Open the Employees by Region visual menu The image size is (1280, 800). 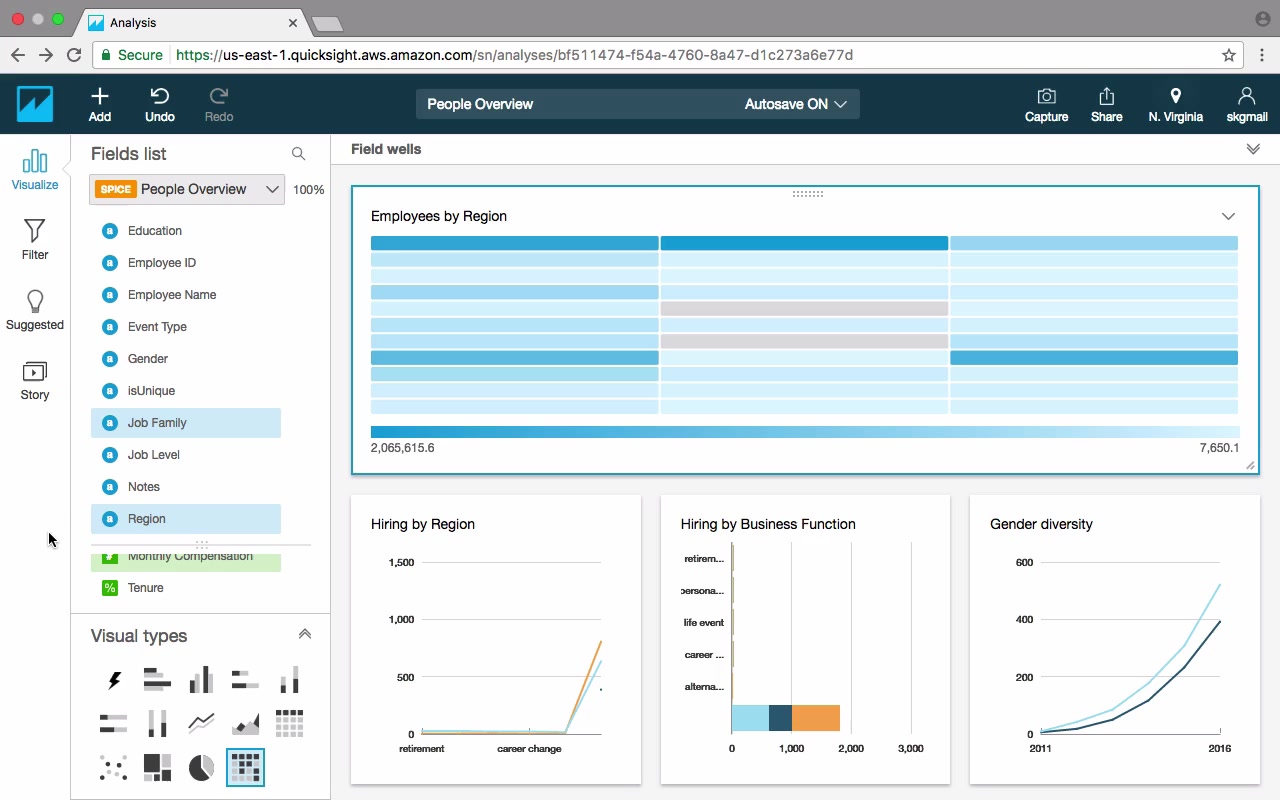tap(1228, 216)
